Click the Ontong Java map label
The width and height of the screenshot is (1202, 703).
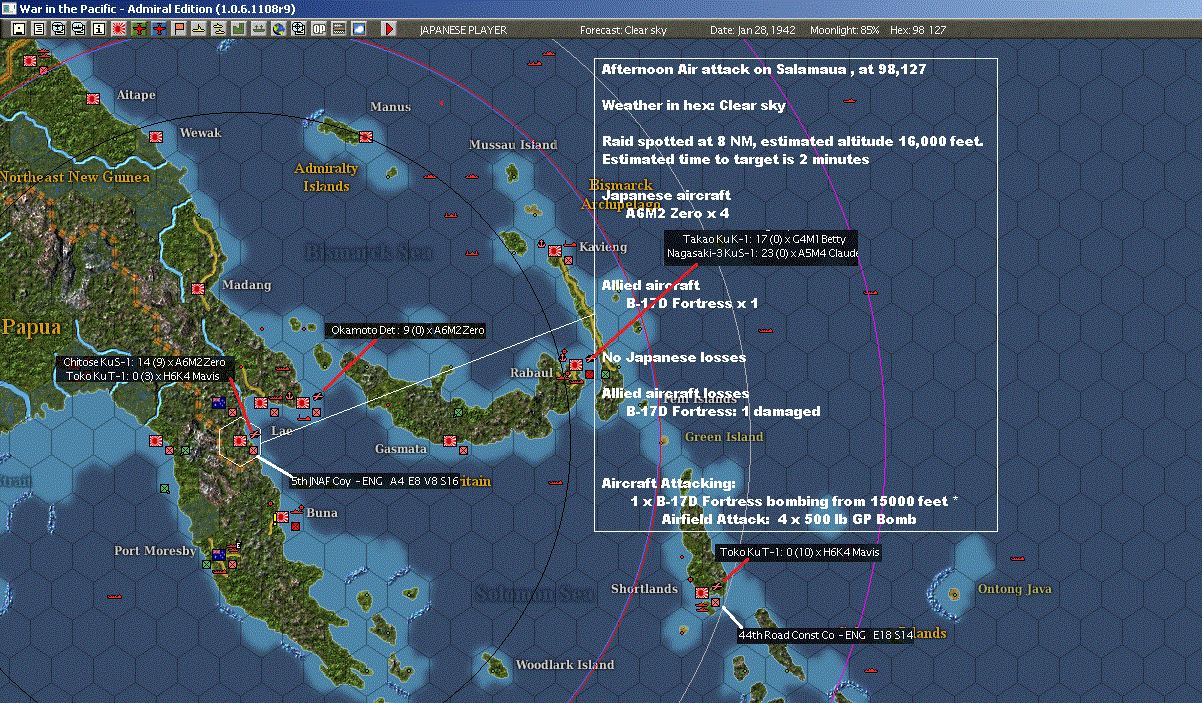pyautogui.click(x=1014, y=589)
